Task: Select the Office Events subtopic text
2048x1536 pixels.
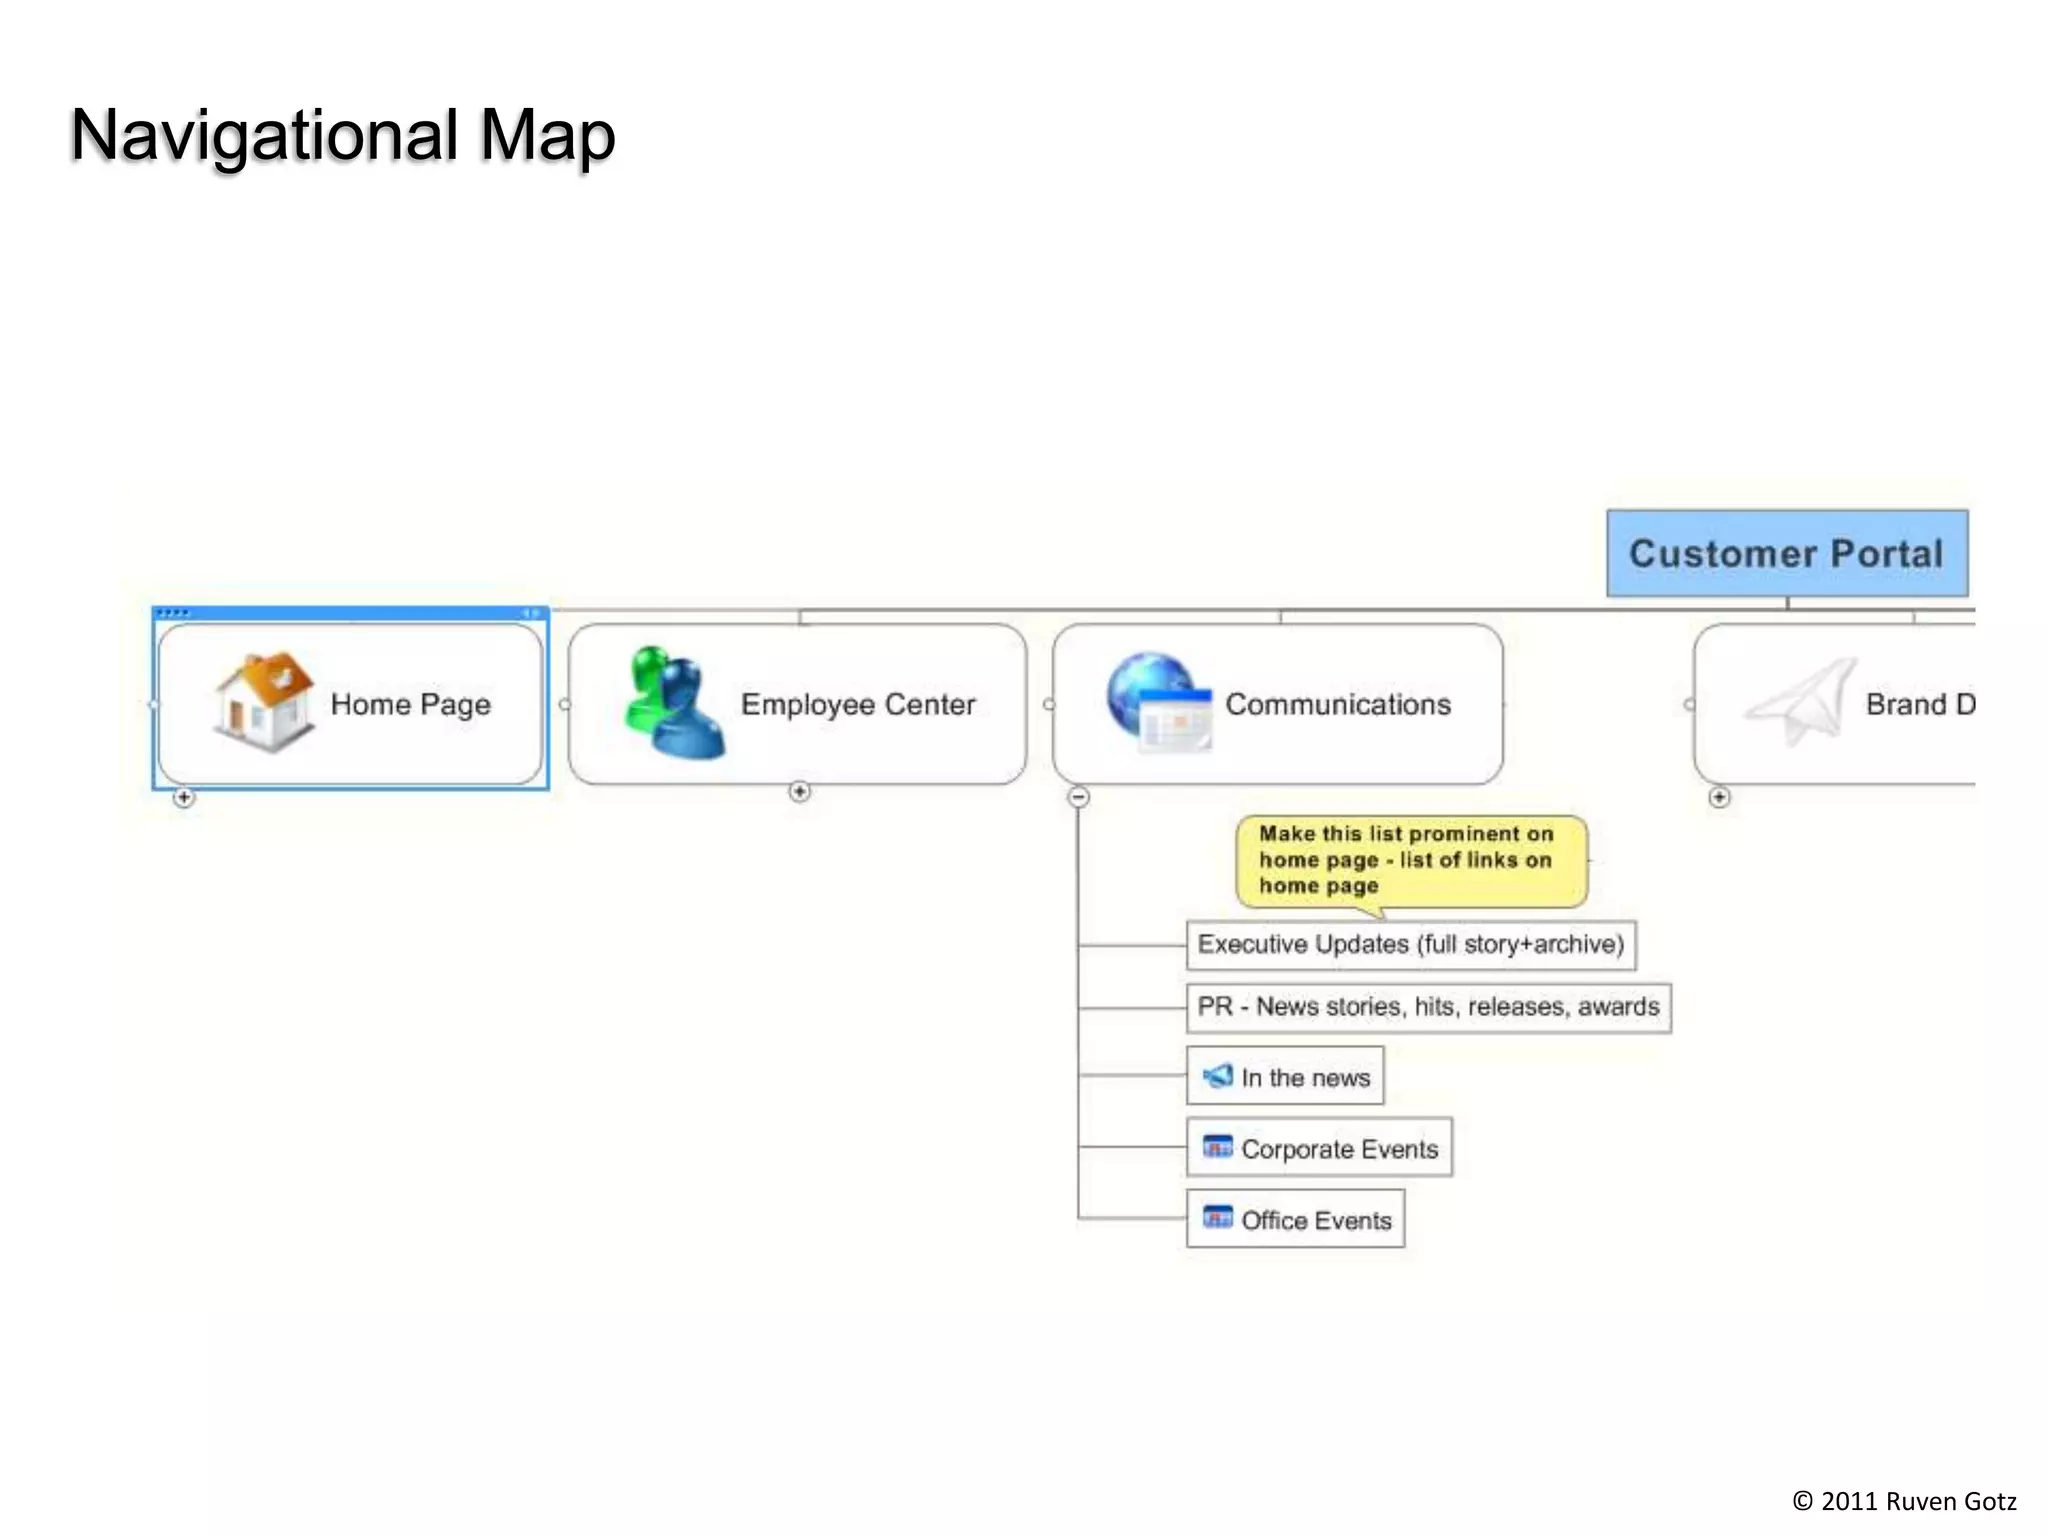Action: pos(1316,1220)
